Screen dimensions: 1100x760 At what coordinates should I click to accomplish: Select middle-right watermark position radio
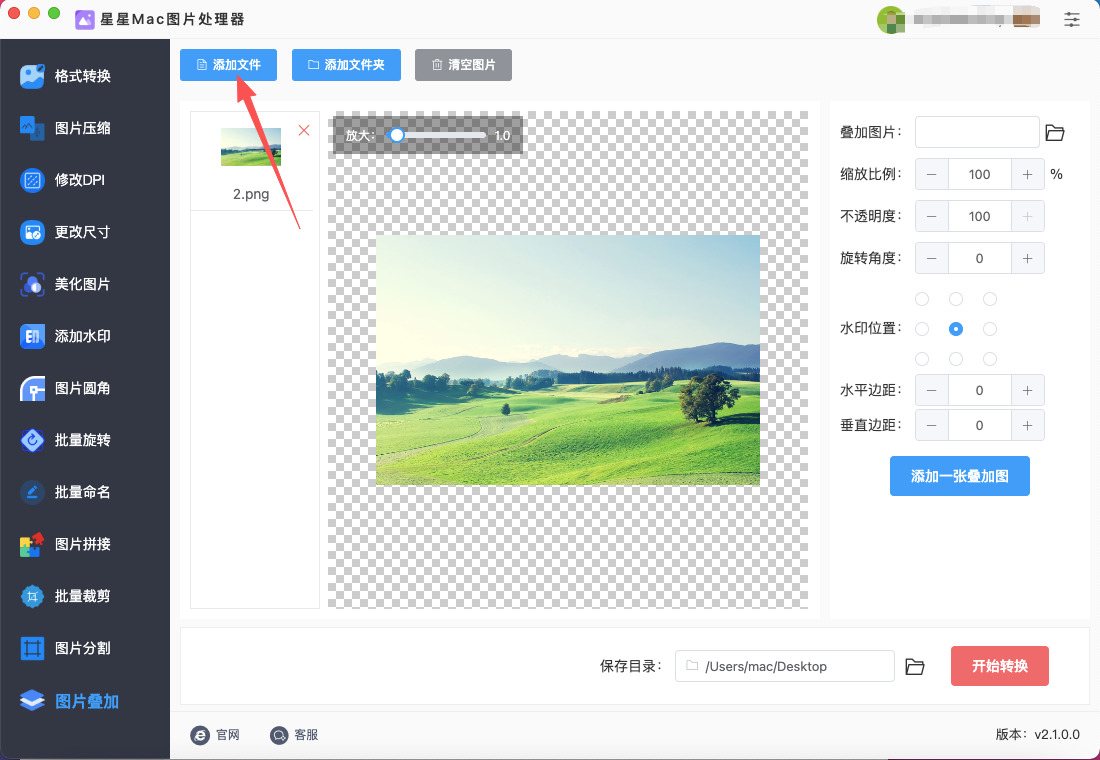coord(989,328)
